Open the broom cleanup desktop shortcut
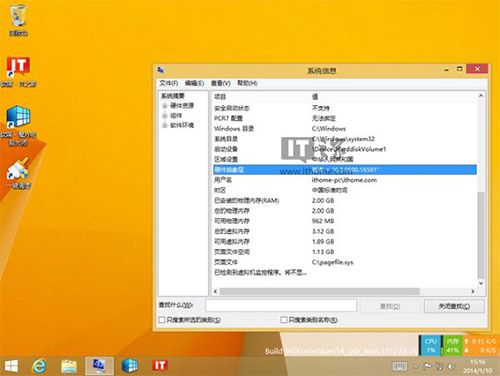The height and width of the screenshot is (376, 500). [18, 173]
